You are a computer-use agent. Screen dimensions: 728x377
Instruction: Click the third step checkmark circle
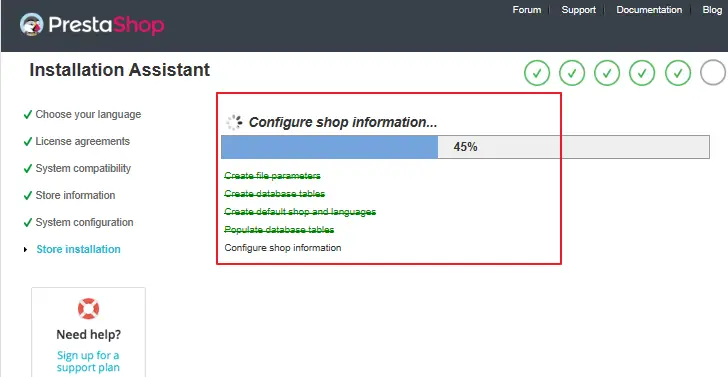click(x=607, y=73)
